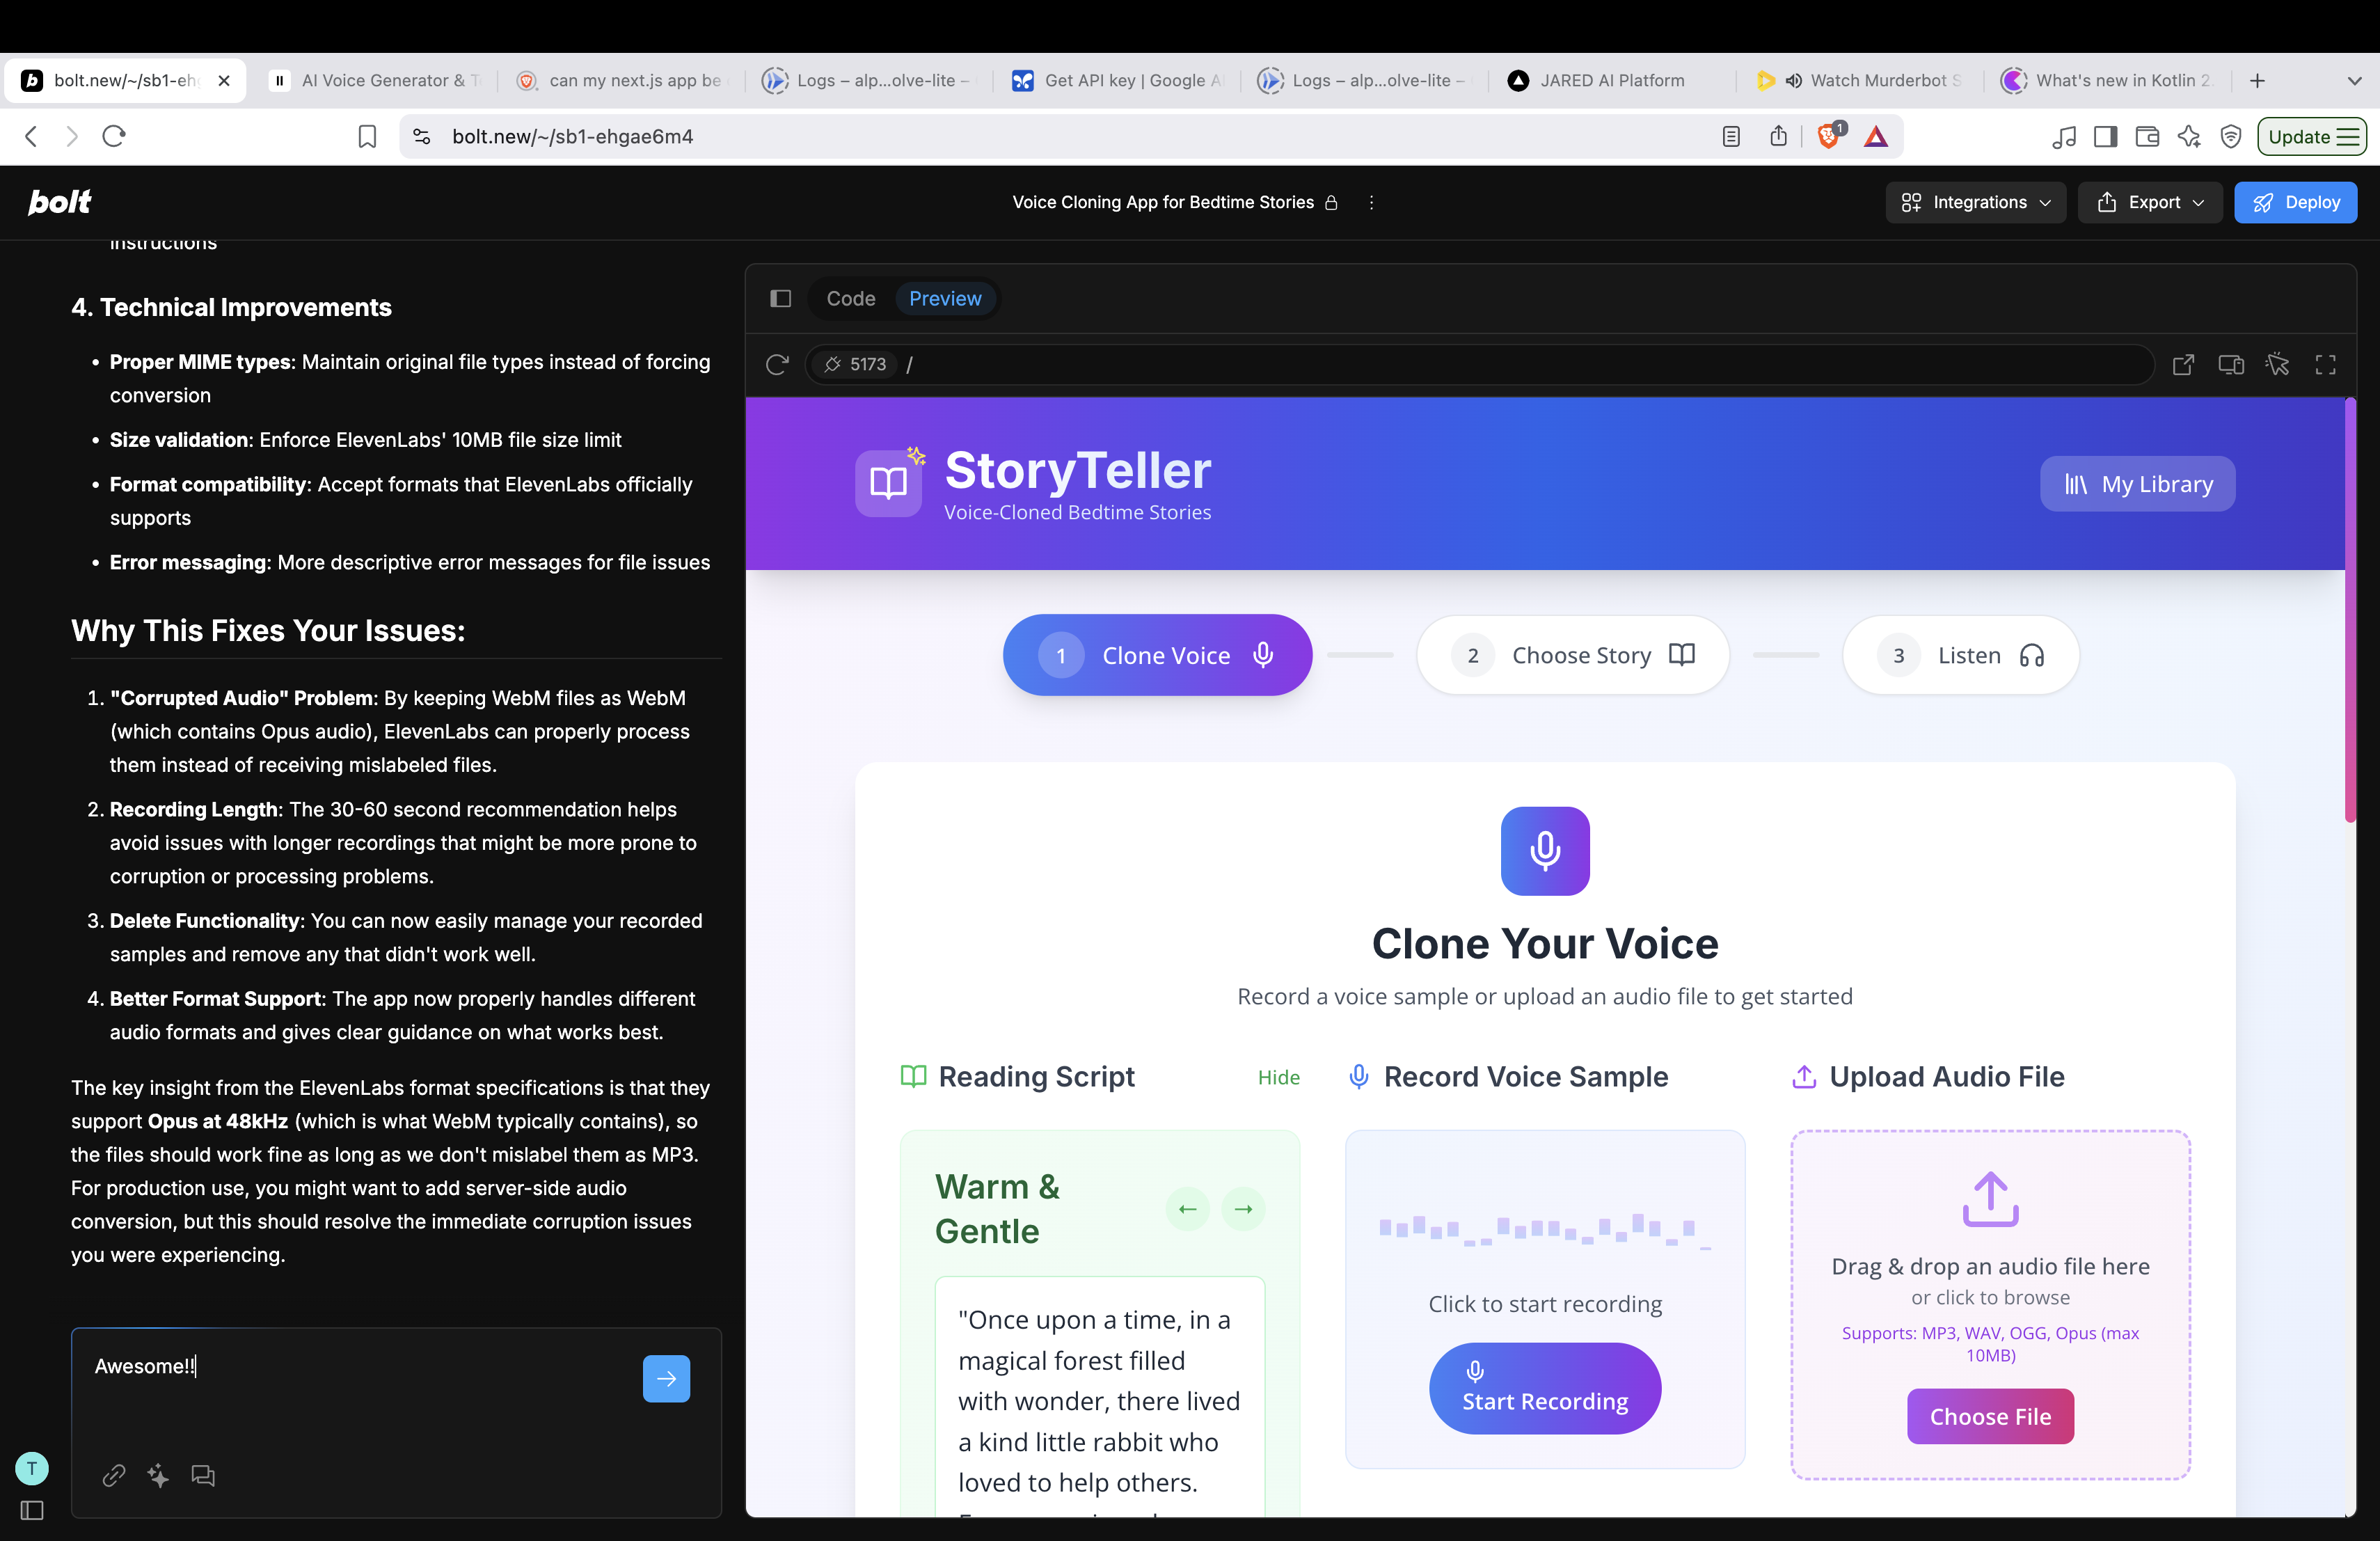Viewport: 2380px width, 1541px height.
Task: Send the chat message arrow button
Action: (x=666, y=1378)
